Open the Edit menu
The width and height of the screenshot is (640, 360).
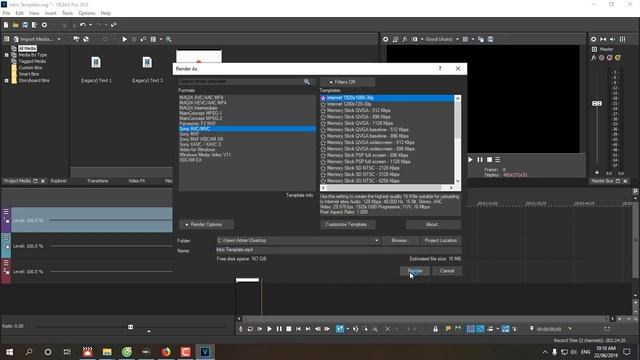point(19,13)
